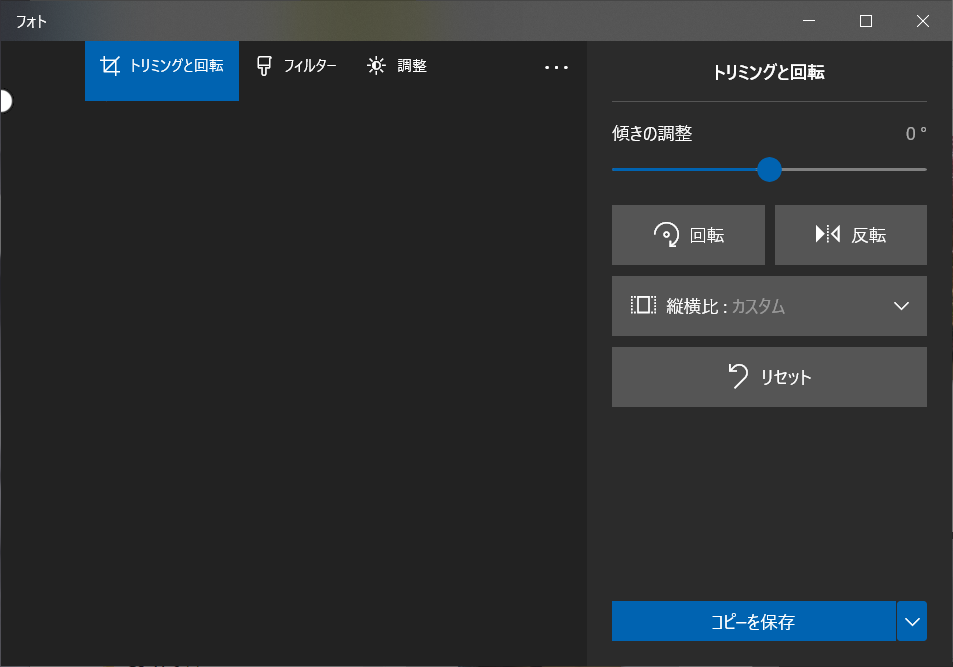Open the ... overflow dropdown in the toolbar
The image size is (953, 667).
tap(556, 66)
